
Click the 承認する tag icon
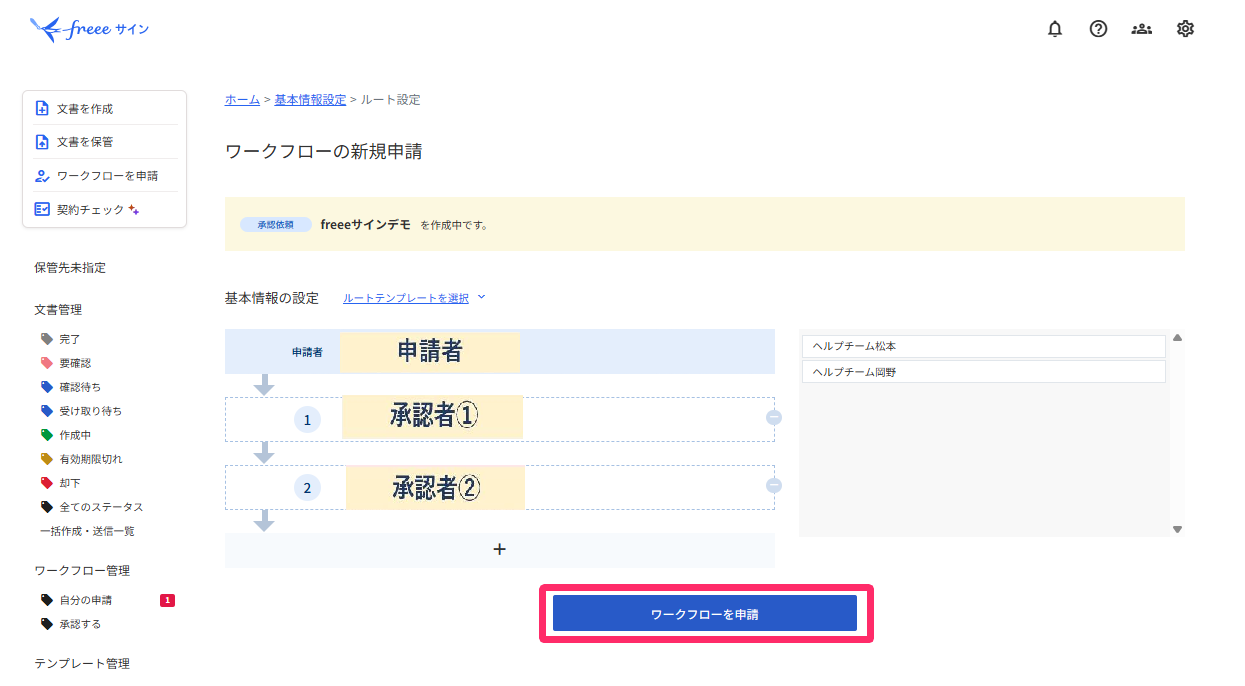pos(46,624)
